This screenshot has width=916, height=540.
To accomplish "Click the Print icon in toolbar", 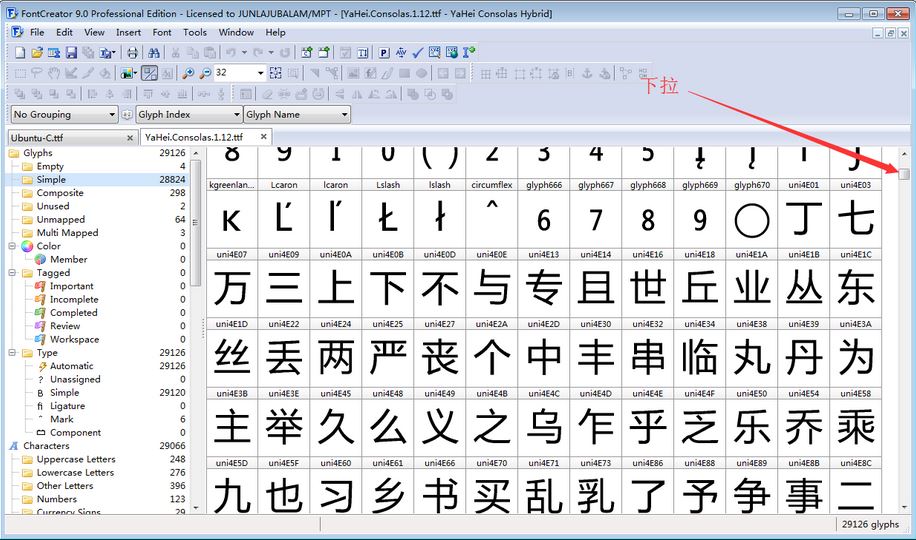I will pyautogui.click(x=132, y=53).
